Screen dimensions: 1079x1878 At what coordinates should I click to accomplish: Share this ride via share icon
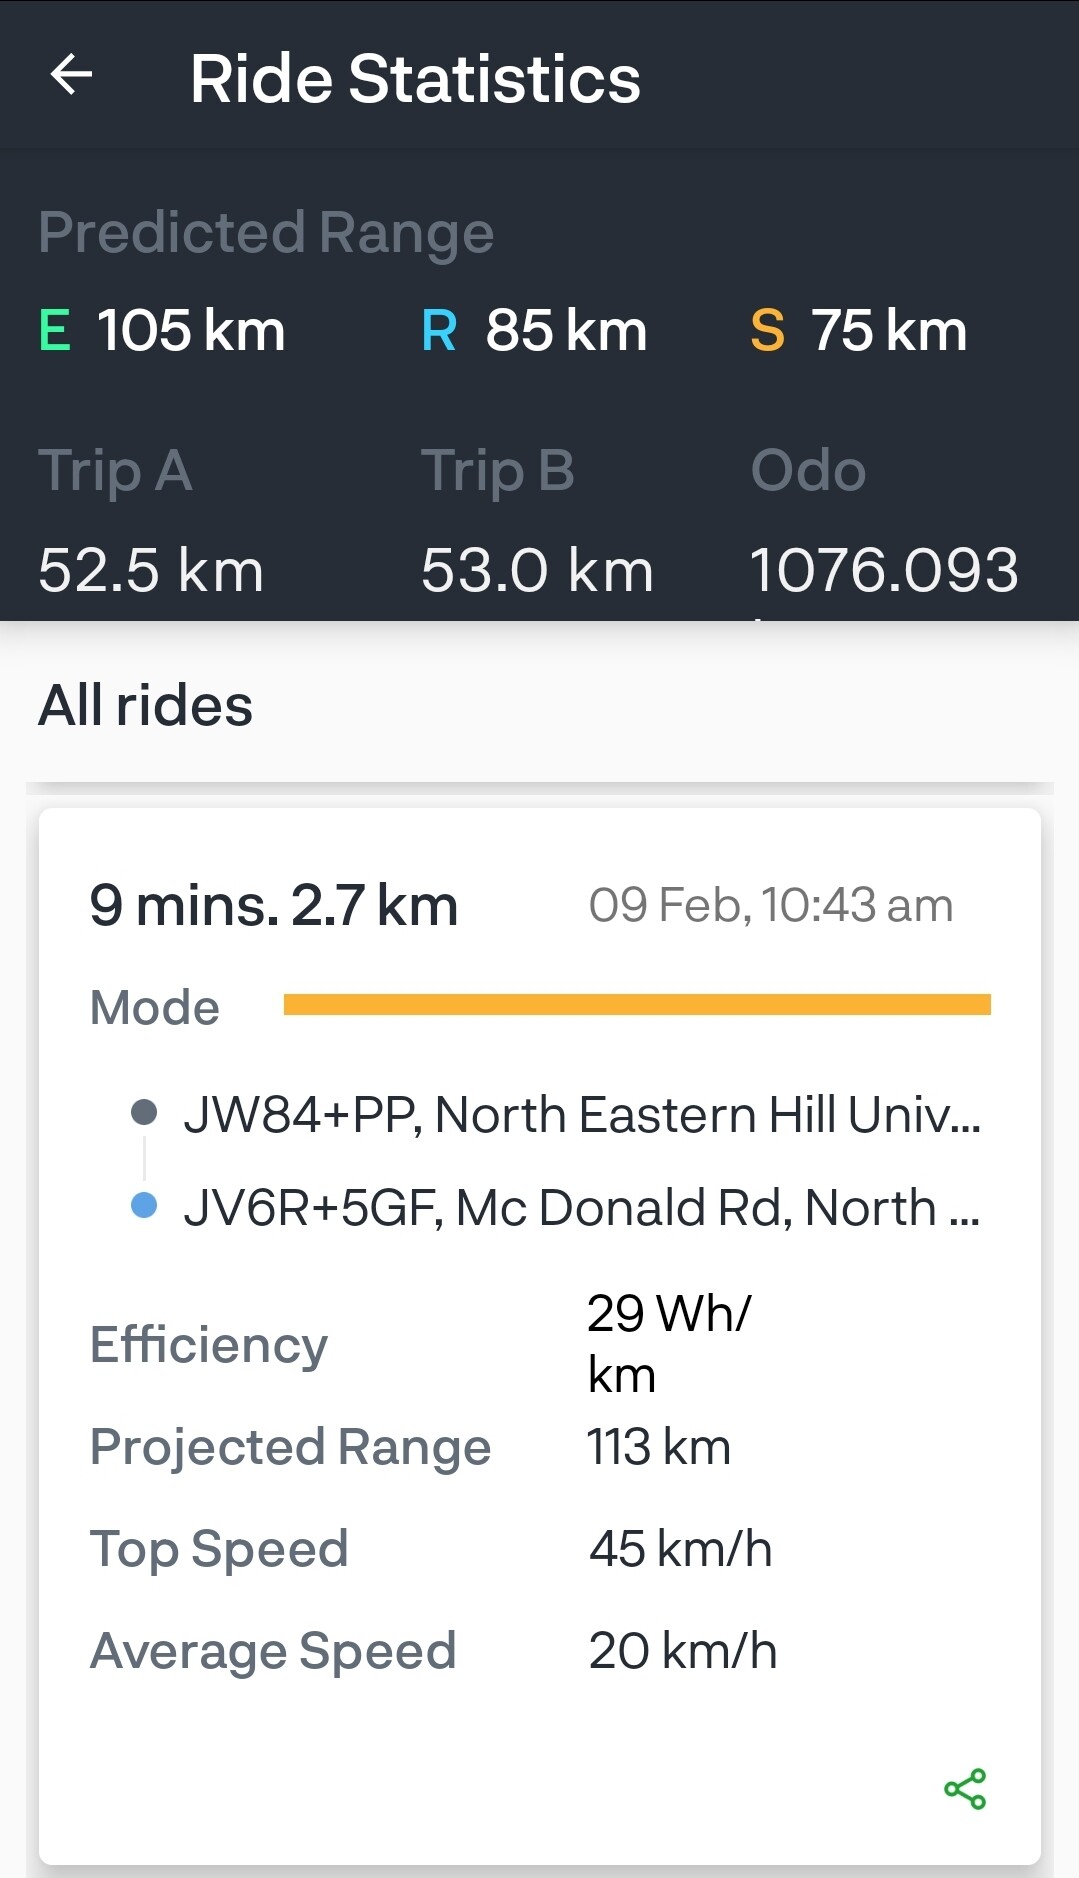coord(965,1789)
